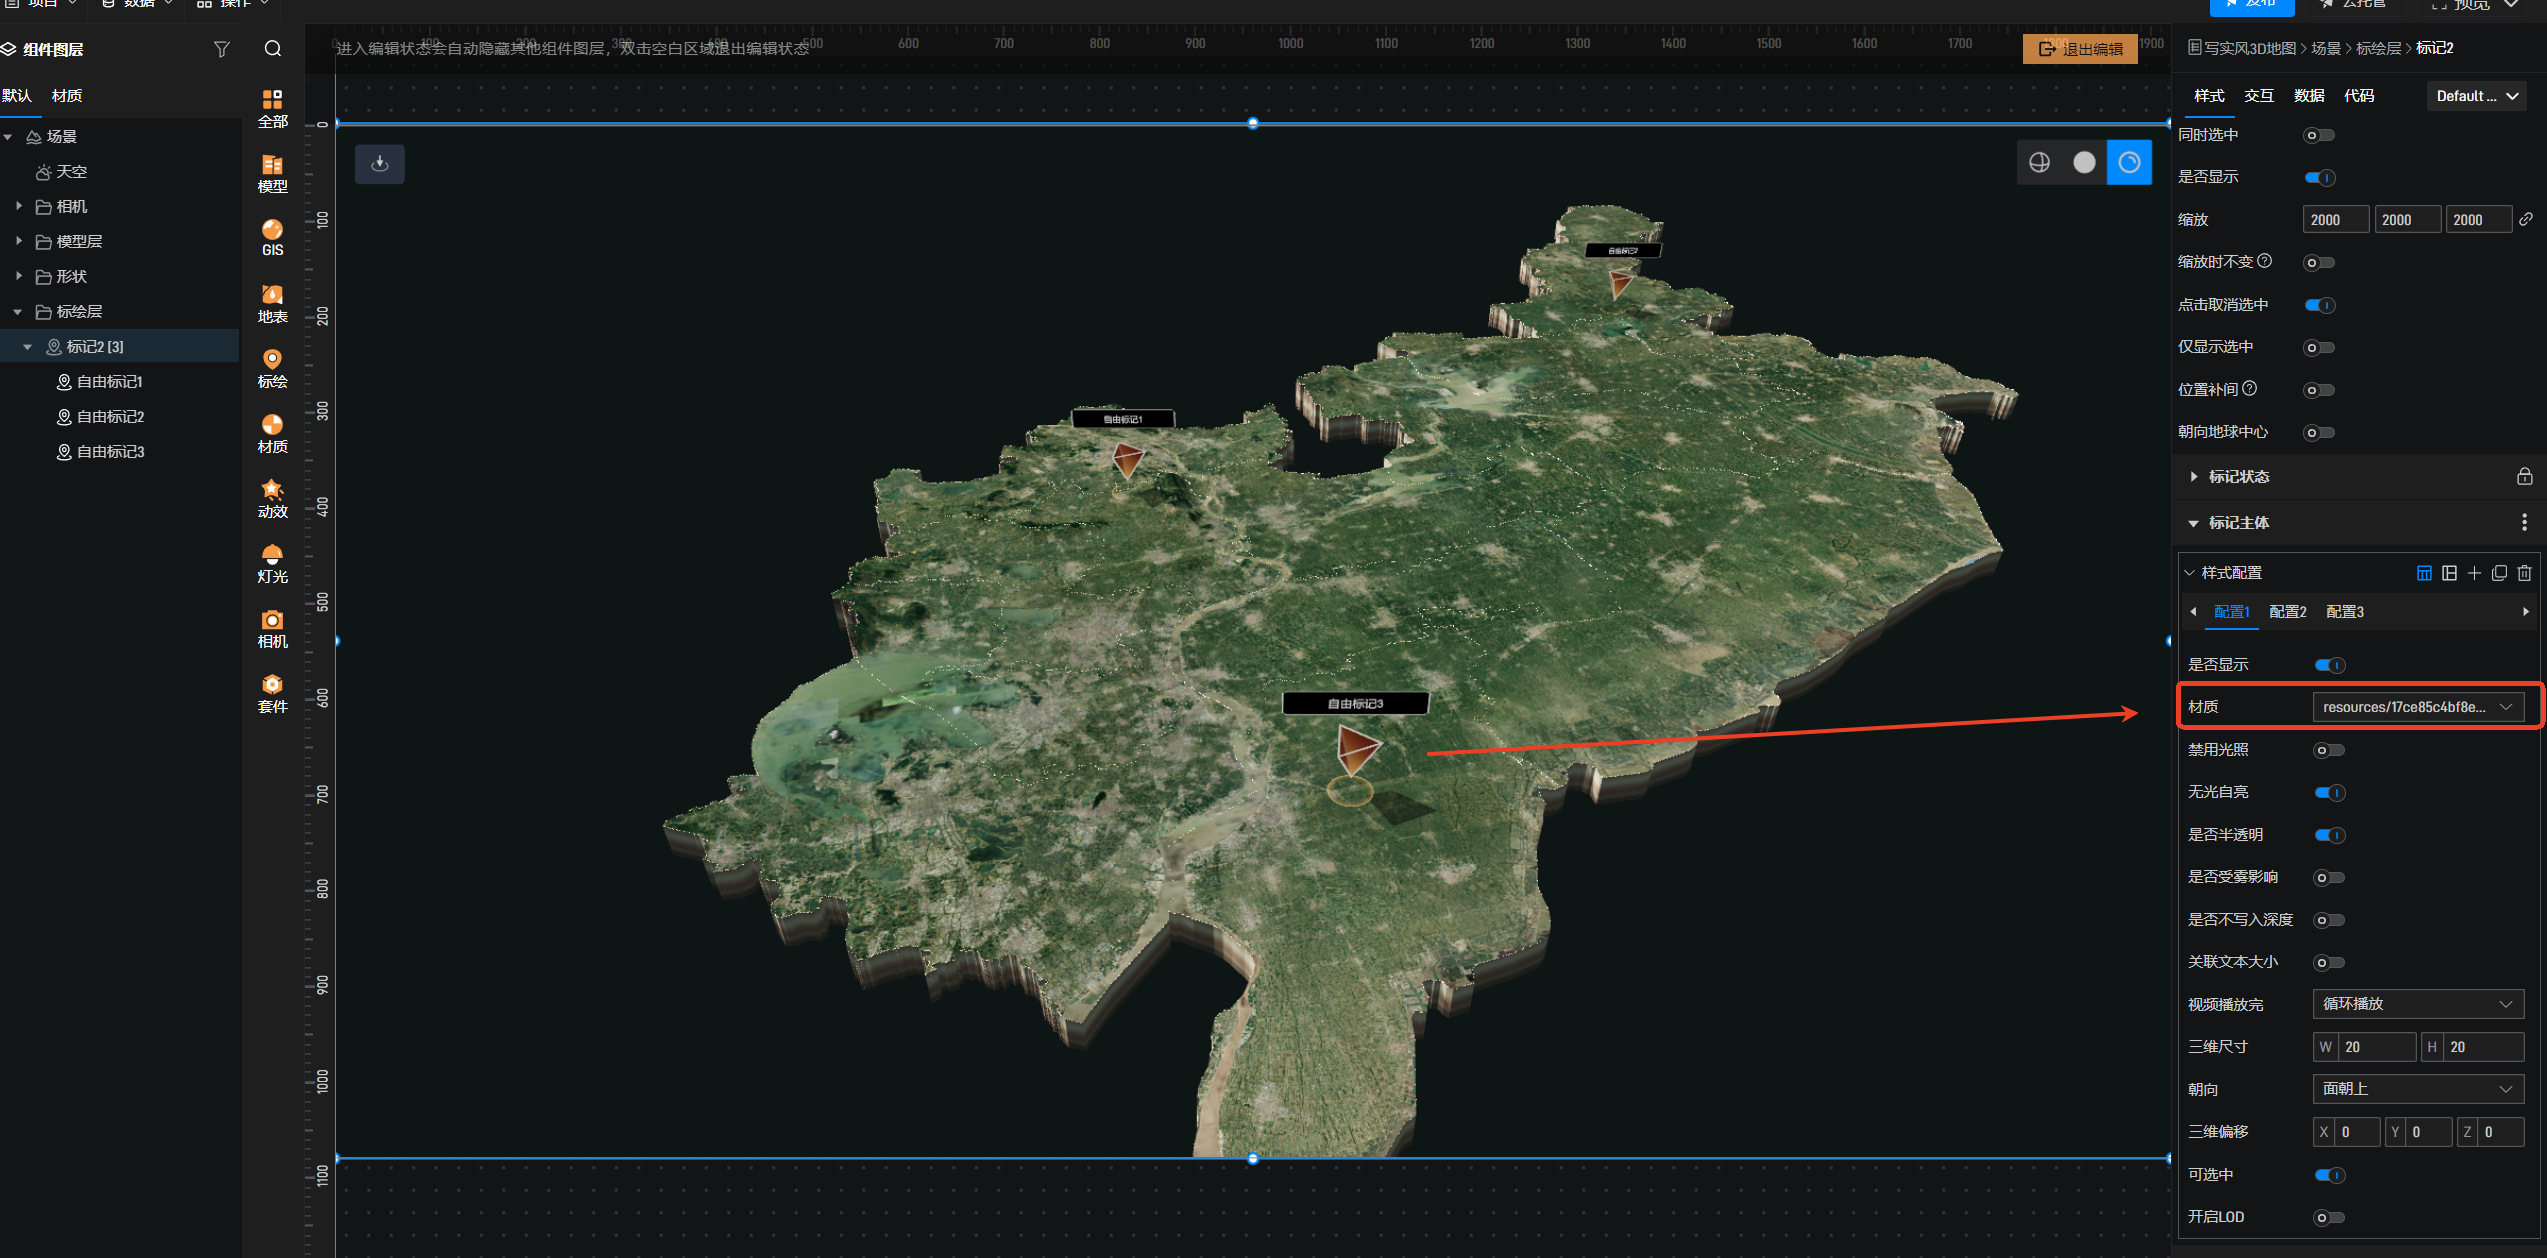
Task: Select the 配置2 tab
Action: click(2287, 612)
